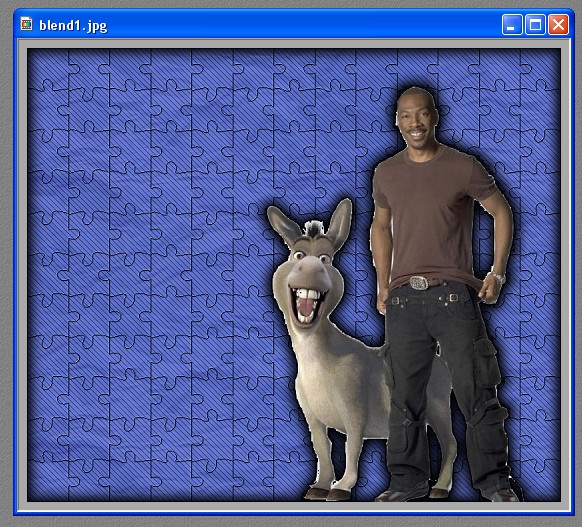Maximize the blend1.jpg window
This screenshot has width=582, height=527.
tap(535, 24)
